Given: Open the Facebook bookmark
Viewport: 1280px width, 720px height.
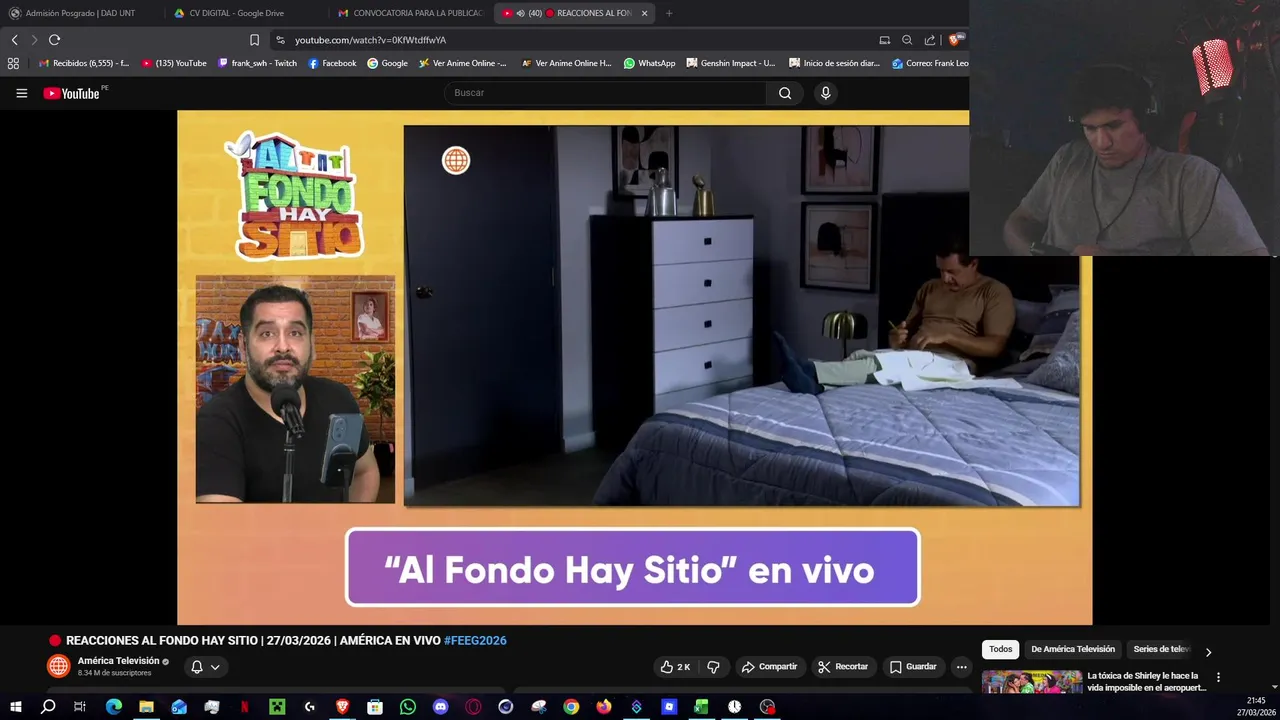Looking at the screenshot, I should pos(332,63).
